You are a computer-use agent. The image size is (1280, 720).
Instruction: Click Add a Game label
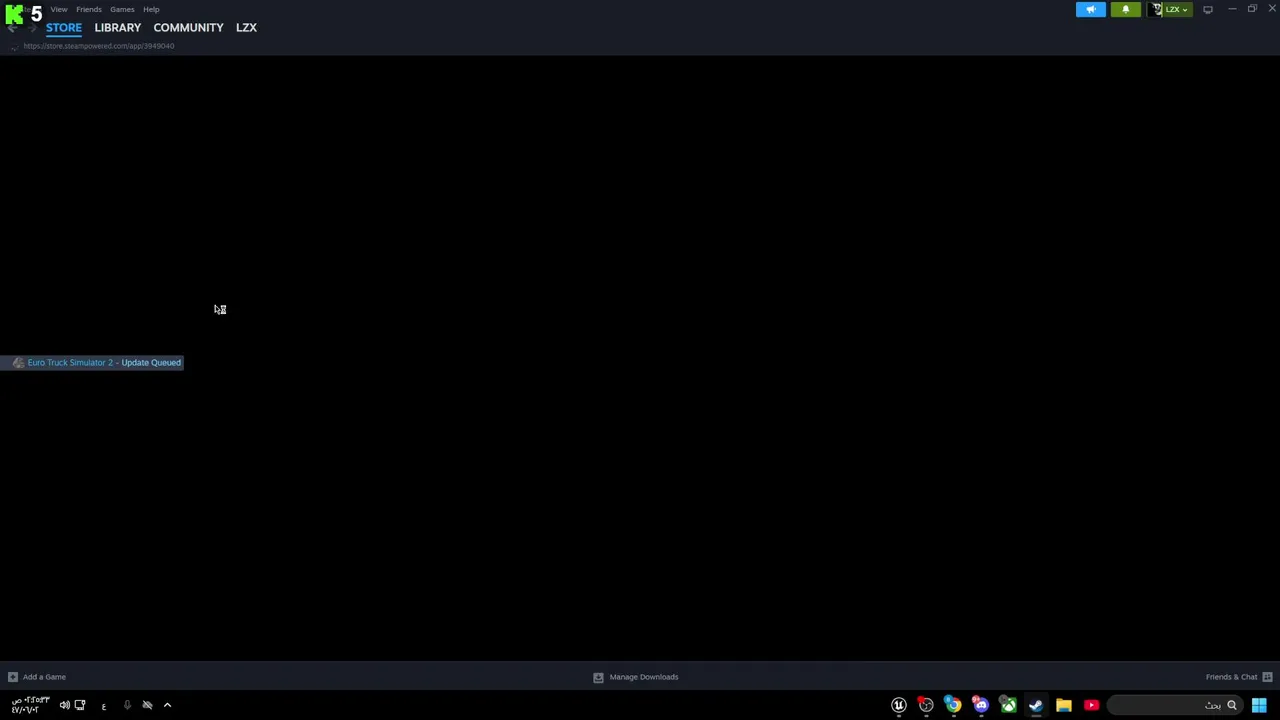[44, 677]
